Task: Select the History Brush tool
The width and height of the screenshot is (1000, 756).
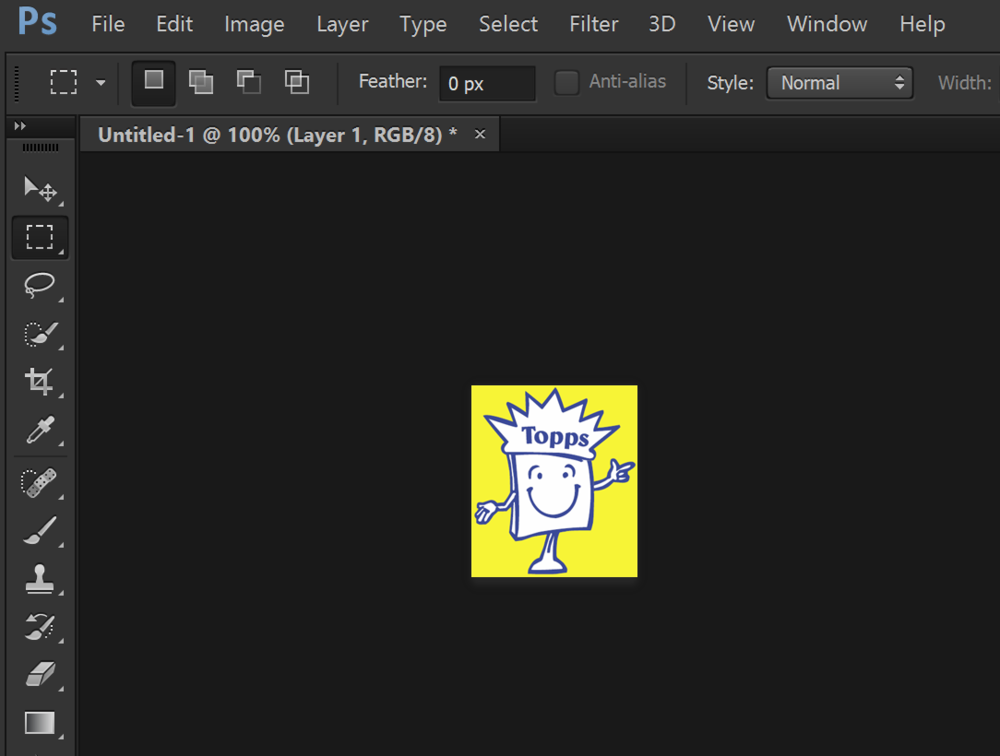Action: coord(40,627)
